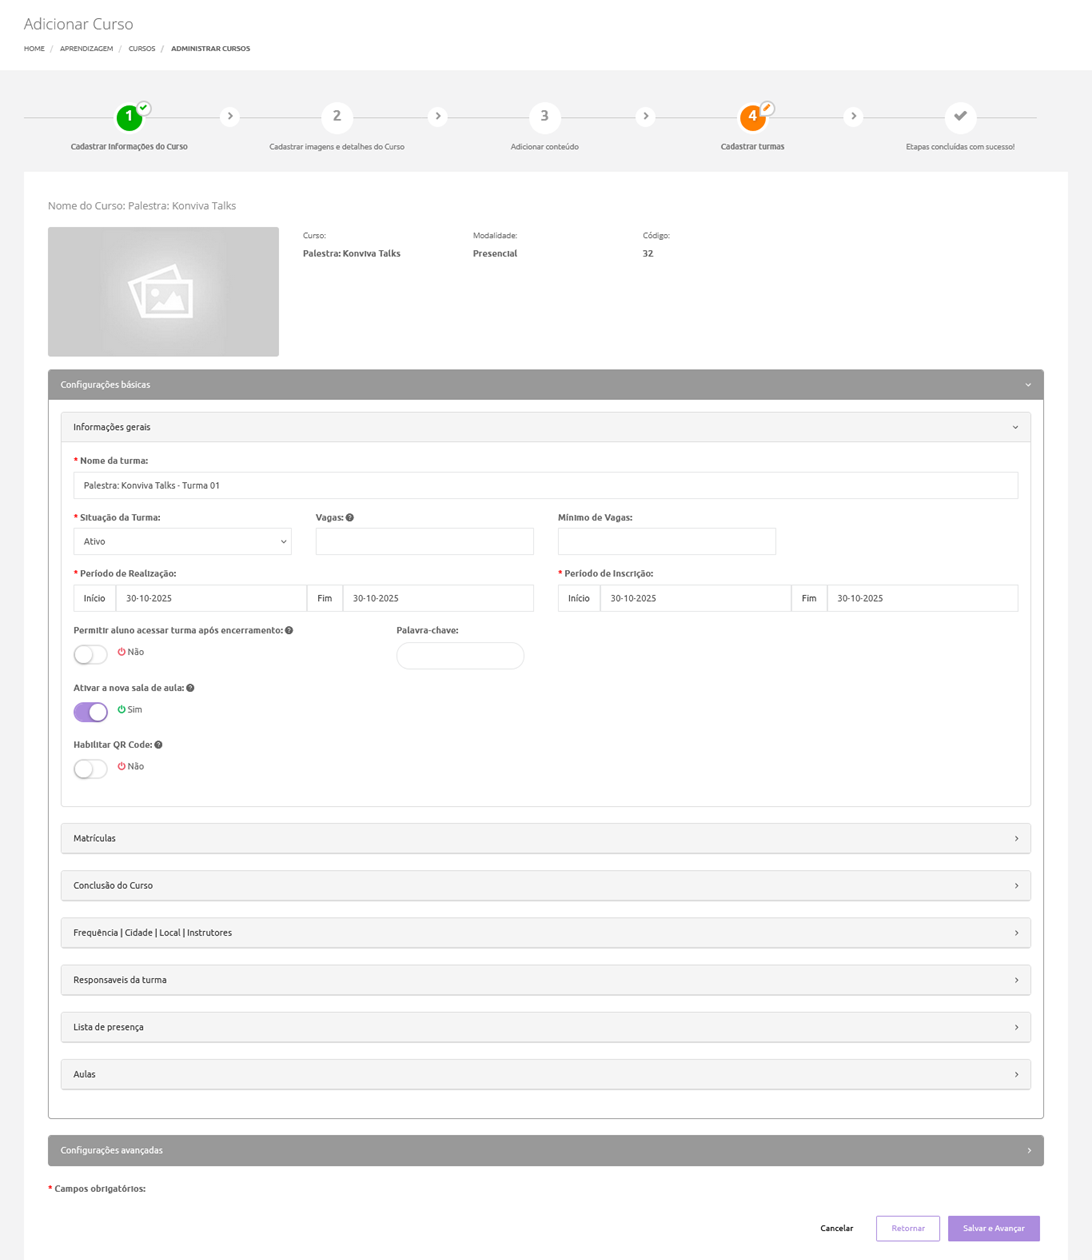Image resolution: width=1092 pixels, height=1260 pixels.
Task: Click help icon next to Vagas label
Action: pyautogui.click(x=349, y=518)
